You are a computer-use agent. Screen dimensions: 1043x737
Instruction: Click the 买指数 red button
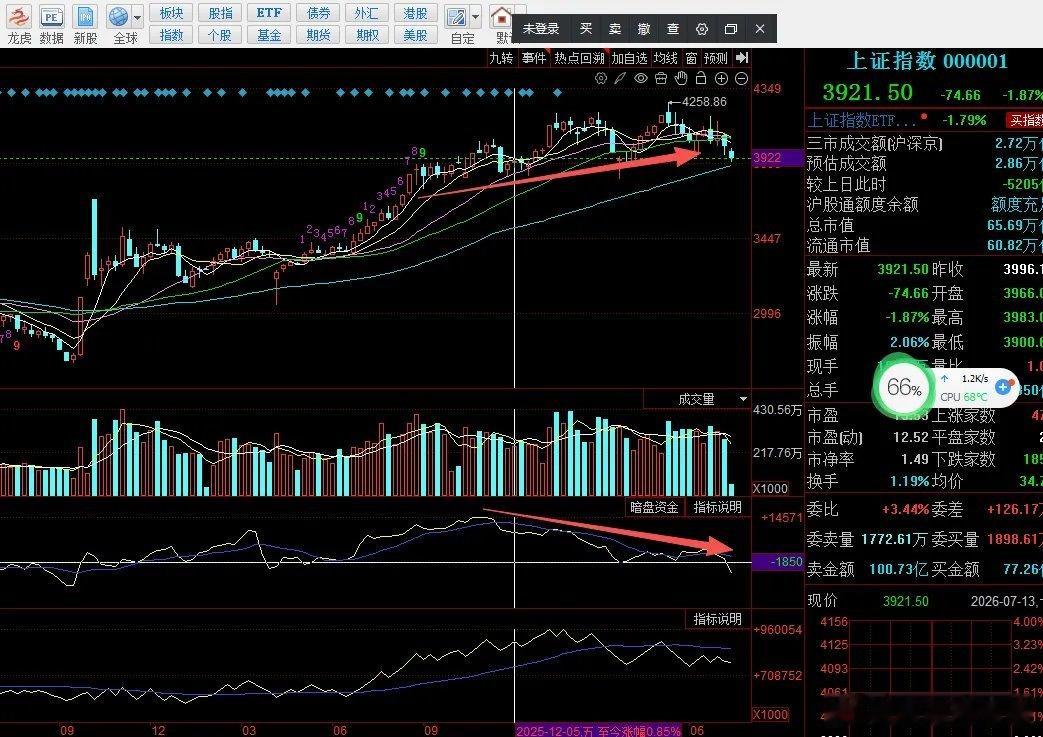point(1025,120)
